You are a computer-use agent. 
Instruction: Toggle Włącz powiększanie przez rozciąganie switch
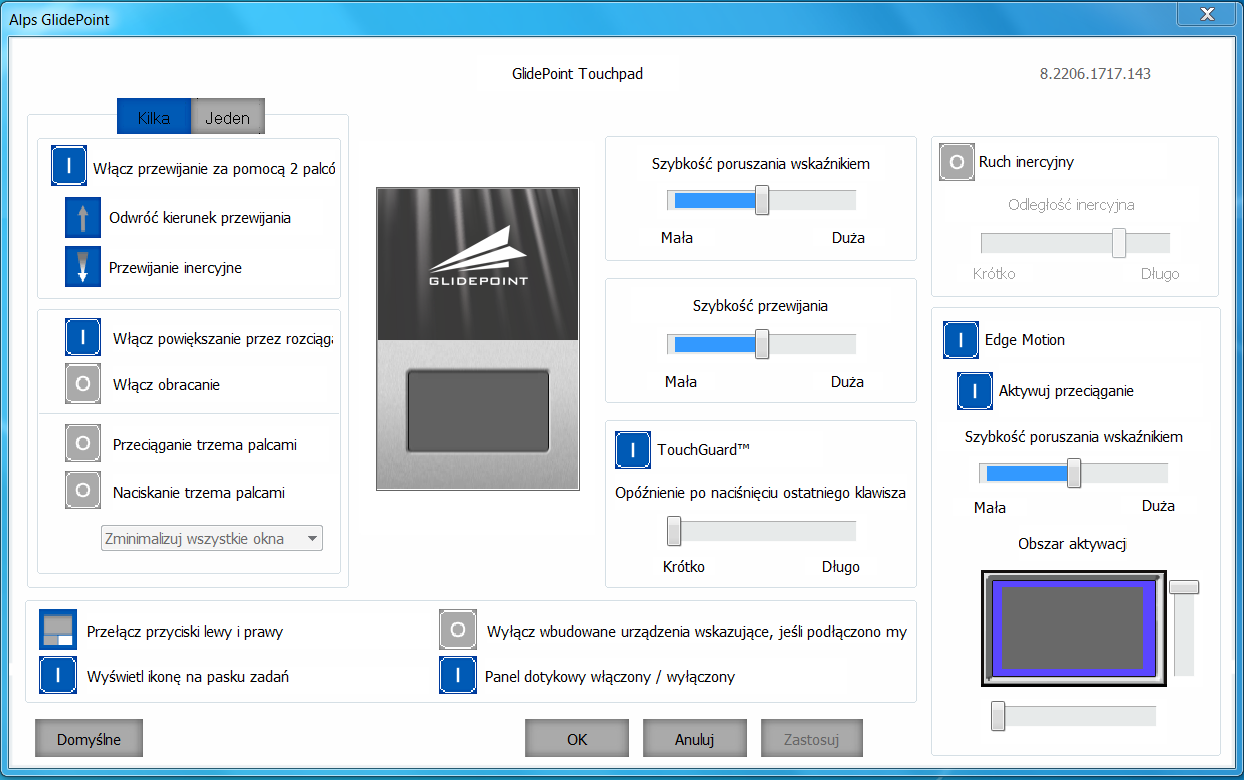coord(83,337)
